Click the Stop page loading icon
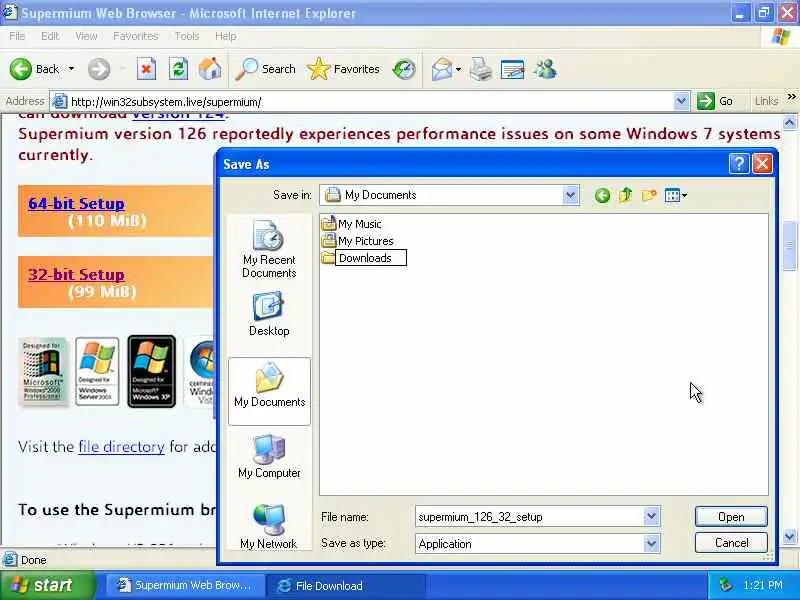The height and width of the screenshot is (600, 800). pos(146,69)
